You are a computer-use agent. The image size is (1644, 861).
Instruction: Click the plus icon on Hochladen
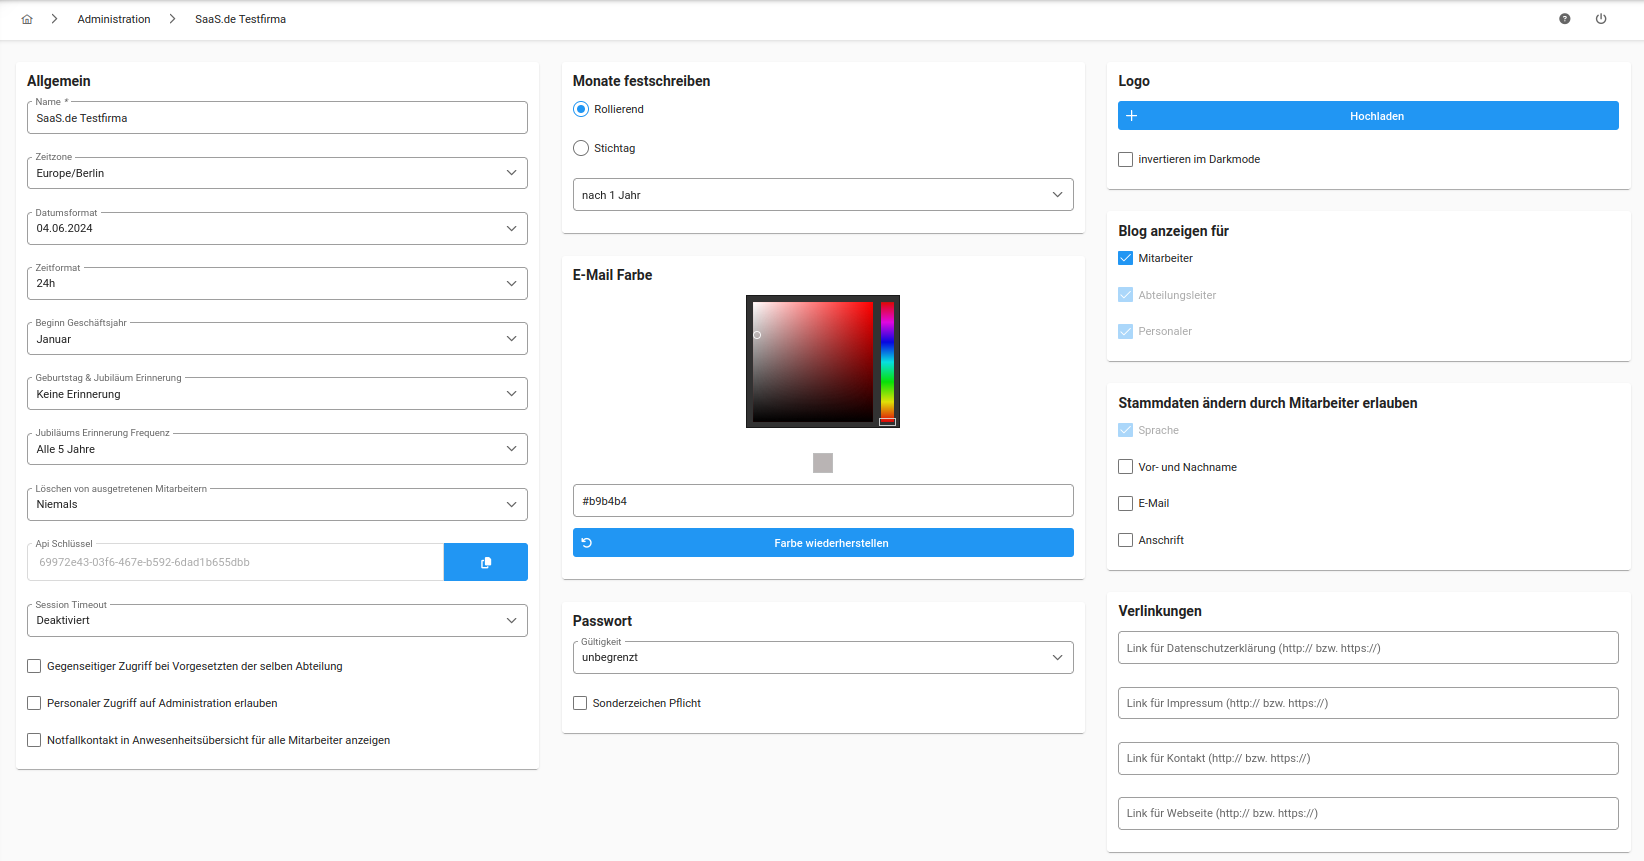click(1132, 116)
